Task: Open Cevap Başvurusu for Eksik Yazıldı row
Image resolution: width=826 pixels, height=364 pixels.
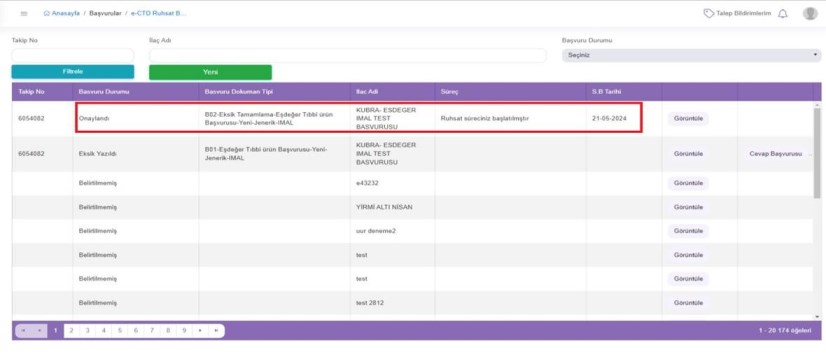Action: [x=775, y=154]
